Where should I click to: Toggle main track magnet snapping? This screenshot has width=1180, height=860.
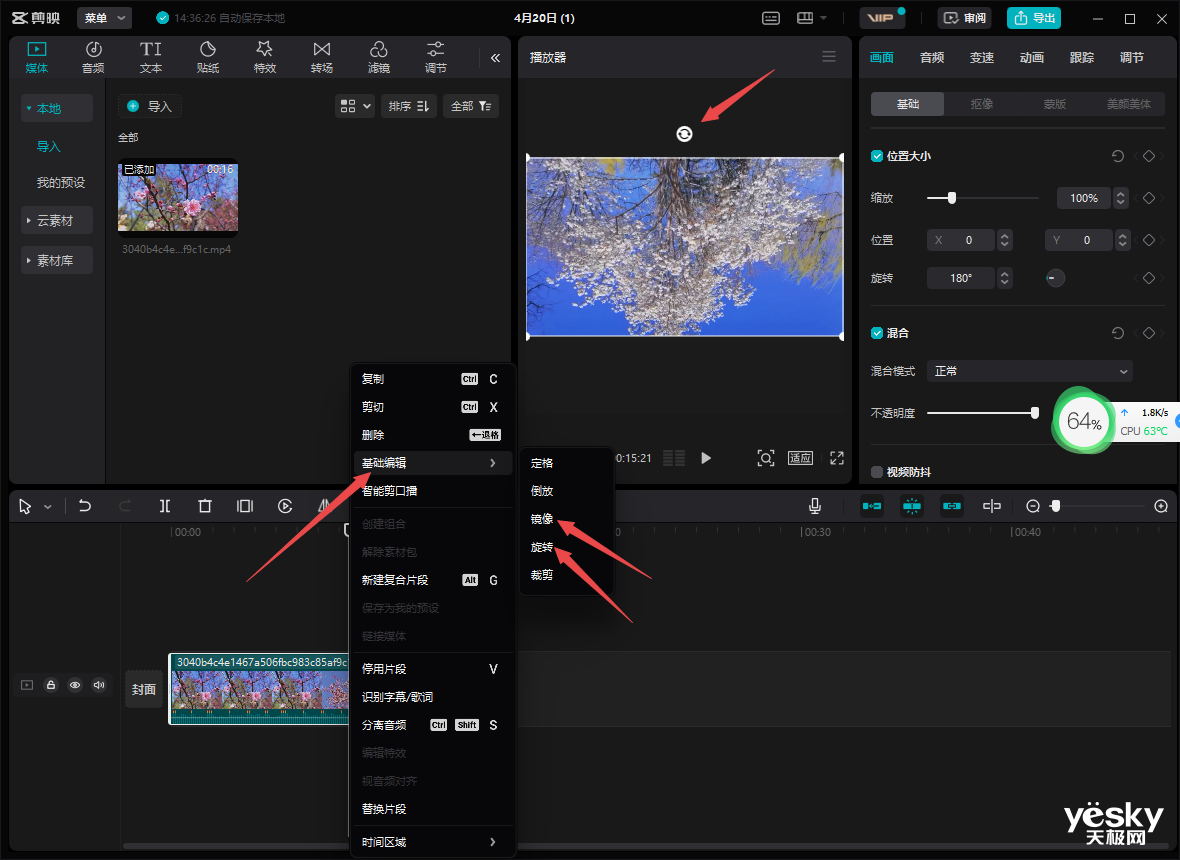point(871,506)
